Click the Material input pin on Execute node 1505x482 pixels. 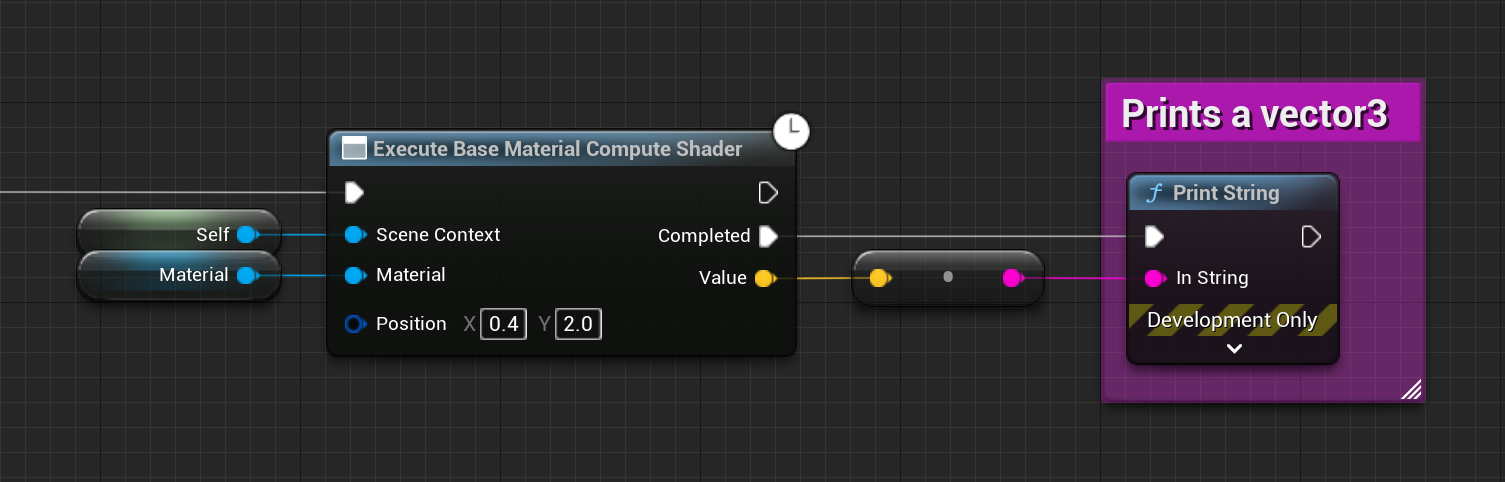pyautogui.click(x=355, y=275)
